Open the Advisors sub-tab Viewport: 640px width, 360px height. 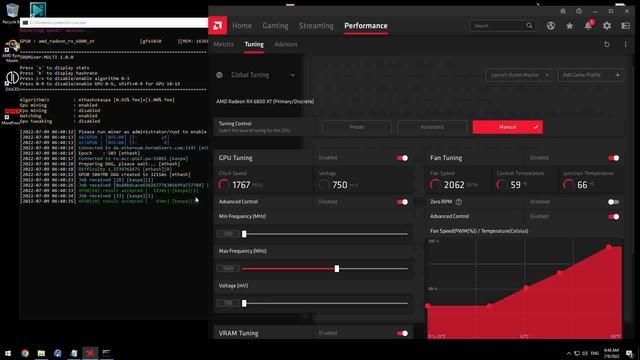click(286, 44)
